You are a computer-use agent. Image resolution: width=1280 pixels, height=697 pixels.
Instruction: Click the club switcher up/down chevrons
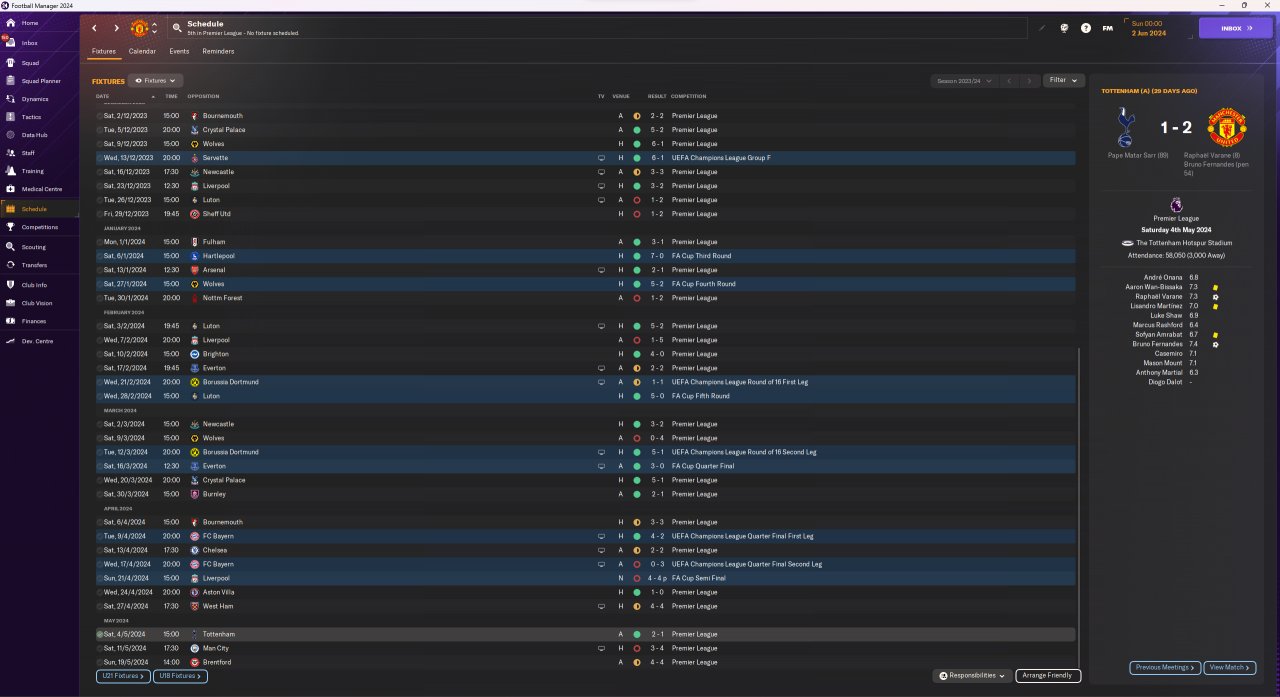click(x=154, y=28)
